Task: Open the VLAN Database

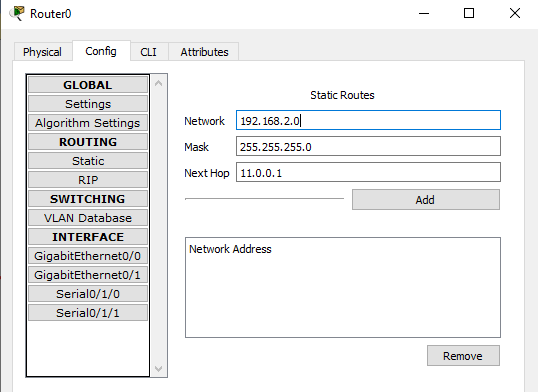Action: pyautogui.click(x=88, y=218)
